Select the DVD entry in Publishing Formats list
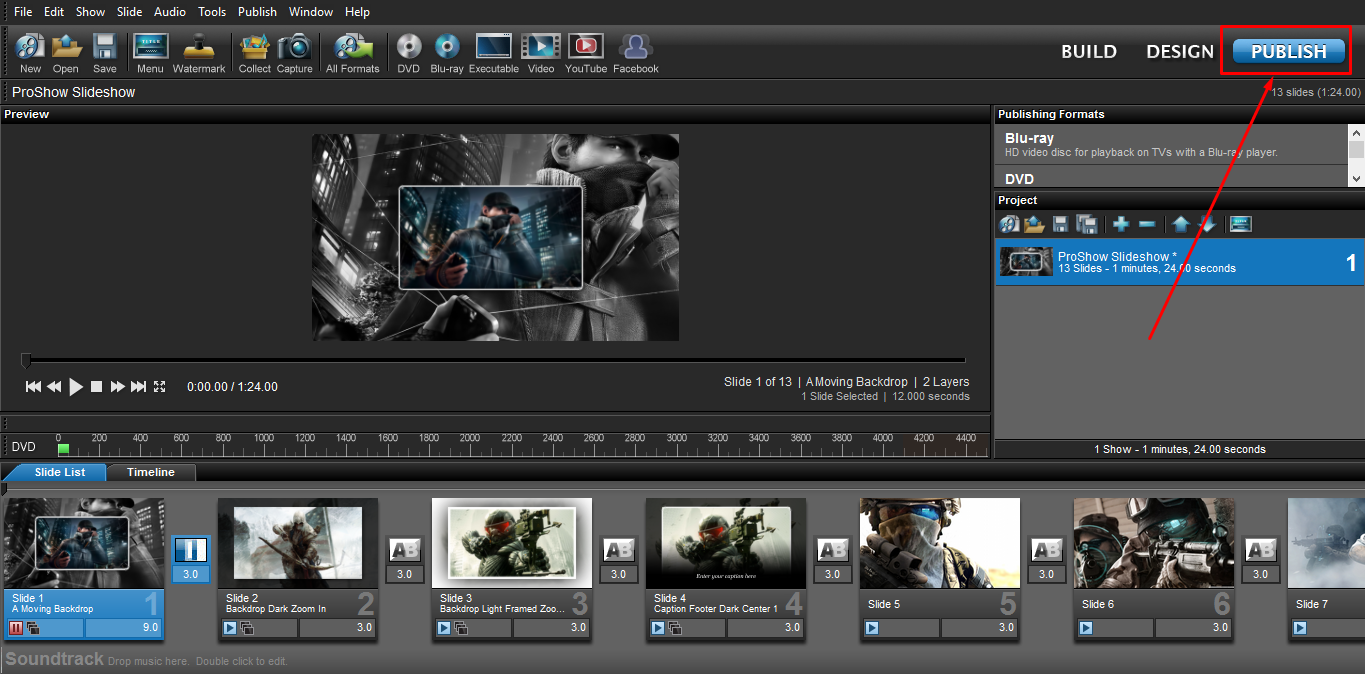This screenshot has height=674, width=1365. [1171, 178]
